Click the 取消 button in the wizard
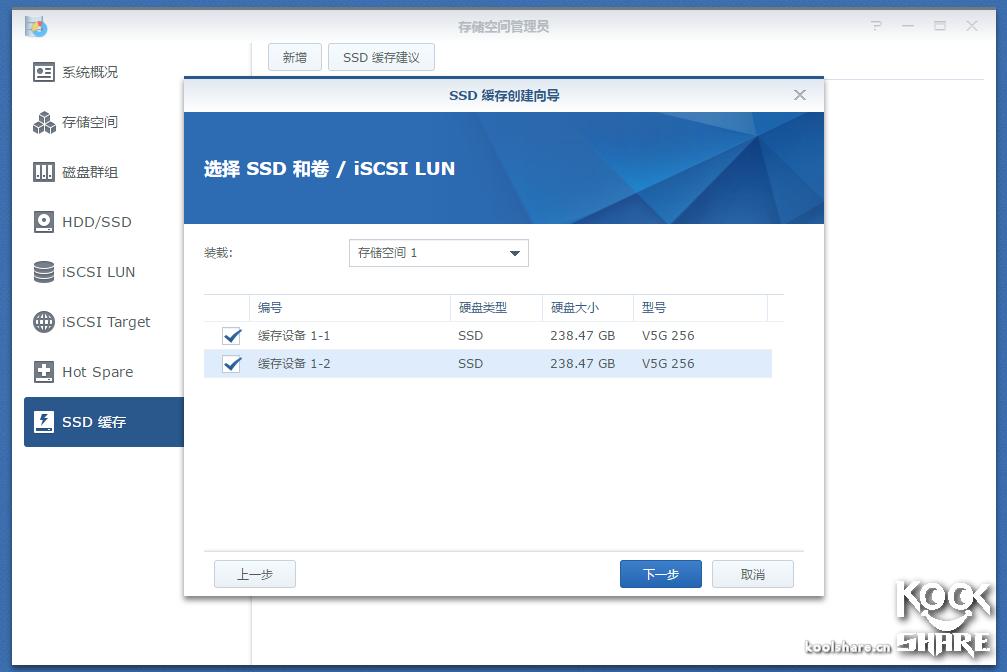 752,573
